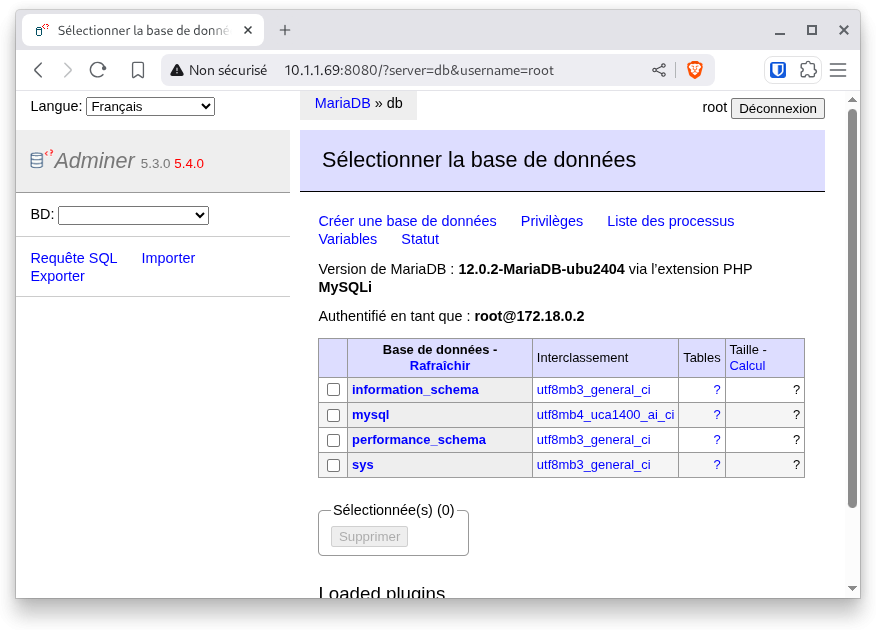
Task: Open the share icon in address bar
Action: pyautogui.click(x=659, y=70)
